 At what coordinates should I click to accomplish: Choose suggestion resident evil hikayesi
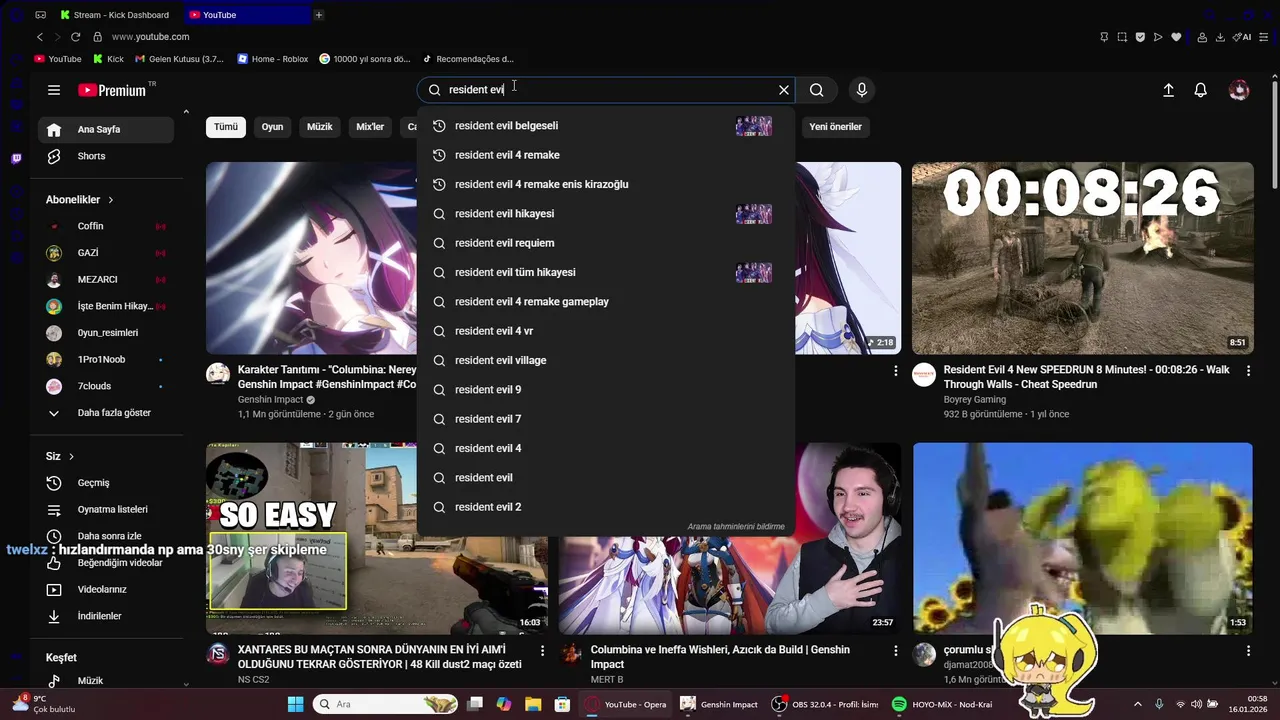[x=606, y=214]
